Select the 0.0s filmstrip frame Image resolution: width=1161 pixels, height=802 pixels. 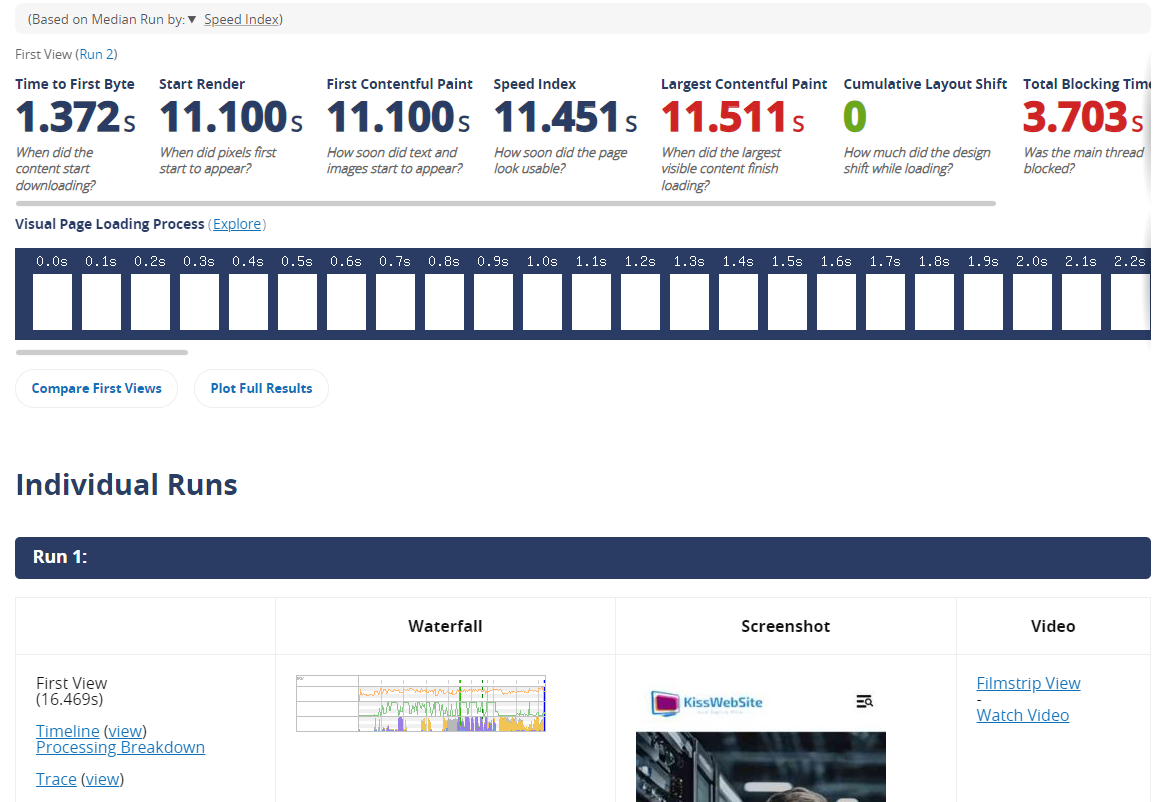[x=52, y=301]
